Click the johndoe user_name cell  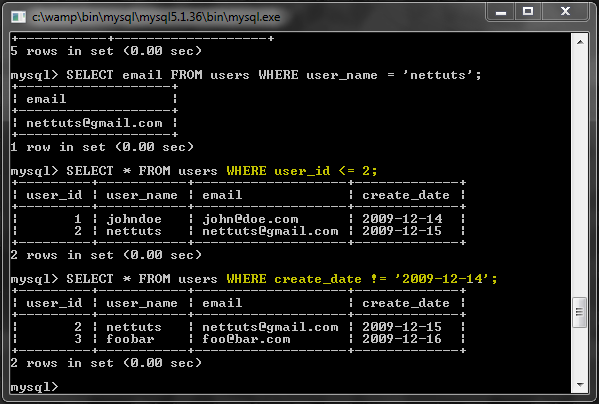(134, 219)
